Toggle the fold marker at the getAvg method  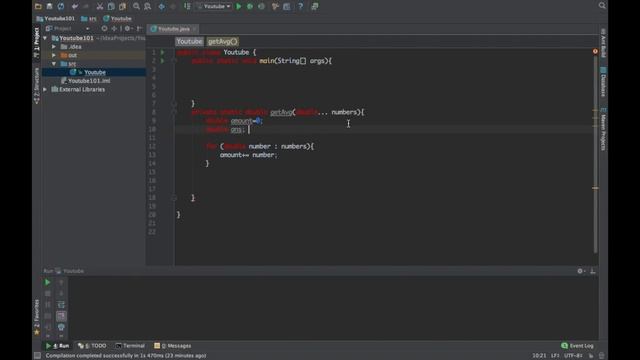174,112
